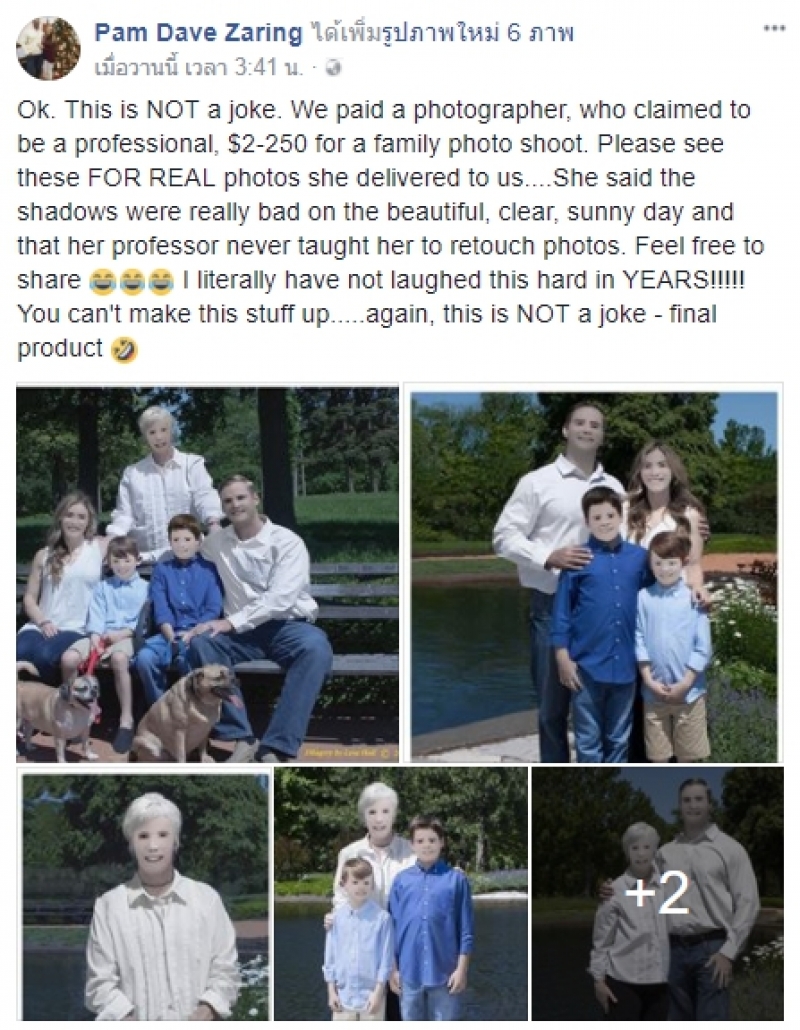Click the post timestamp showing 3:41
This screenshot has width=800, height=1030.
(199, 68)
